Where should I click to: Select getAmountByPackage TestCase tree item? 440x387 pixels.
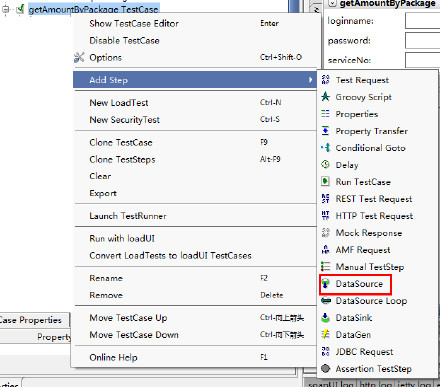(x=93, y=9)
